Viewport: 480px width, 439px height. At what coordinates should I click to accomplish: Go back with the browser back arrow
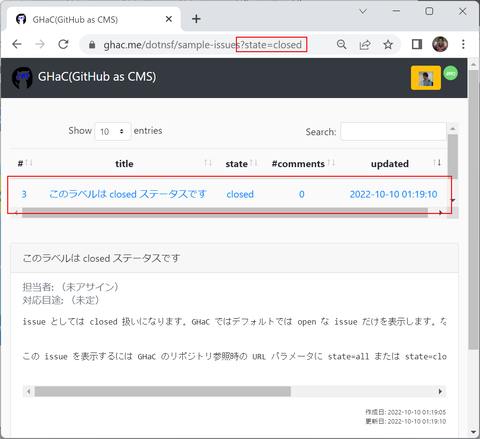point(17,44)
